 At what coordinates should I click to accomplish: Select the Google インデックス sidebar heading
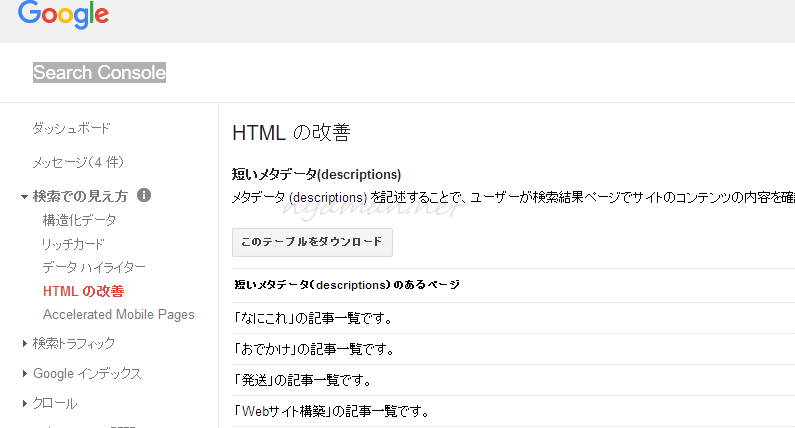pyautogui.click(x=87, y=374)
